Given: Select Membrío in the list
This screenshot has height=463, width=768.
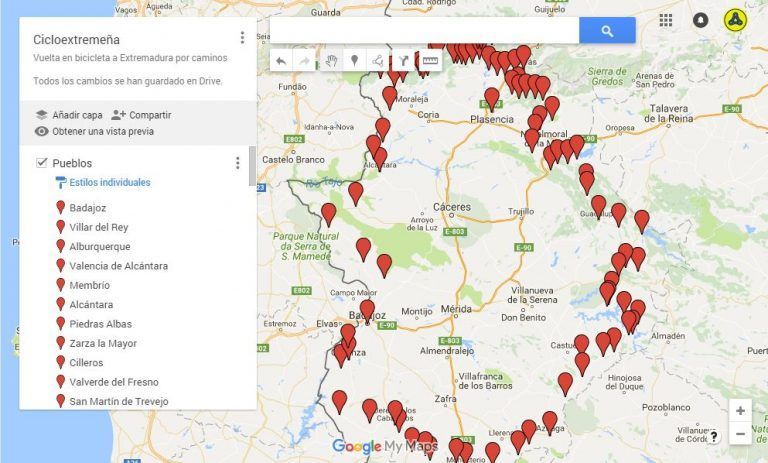Looking at the screenshot, I should (90, 285).
